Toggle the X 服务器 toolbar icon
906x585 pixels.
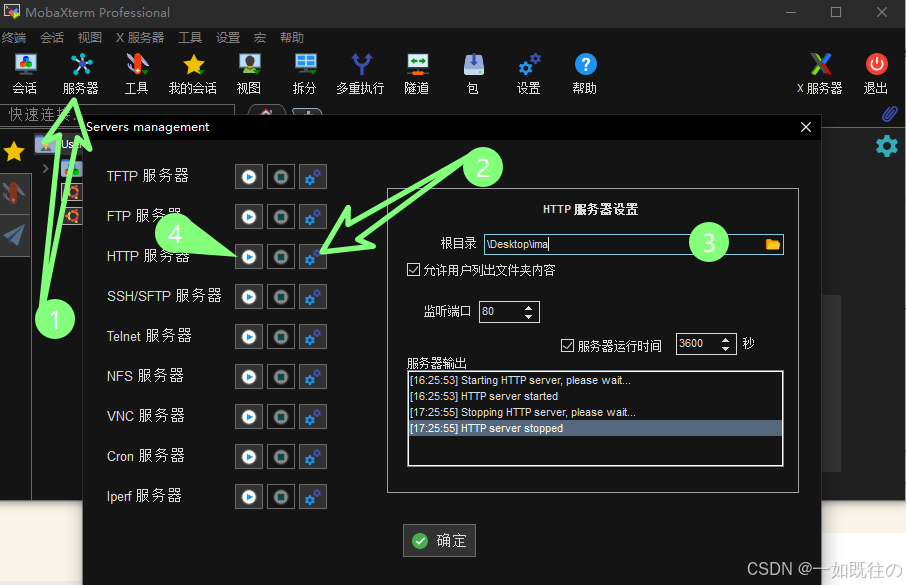pos(820,73)
